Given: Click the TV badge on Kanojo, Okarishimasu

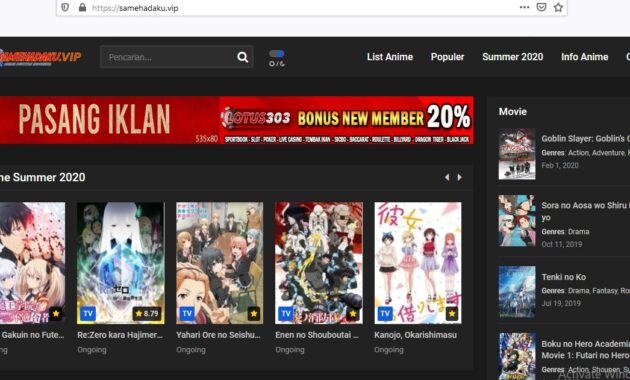Looking at the screenshot, I should pos(385,313).
